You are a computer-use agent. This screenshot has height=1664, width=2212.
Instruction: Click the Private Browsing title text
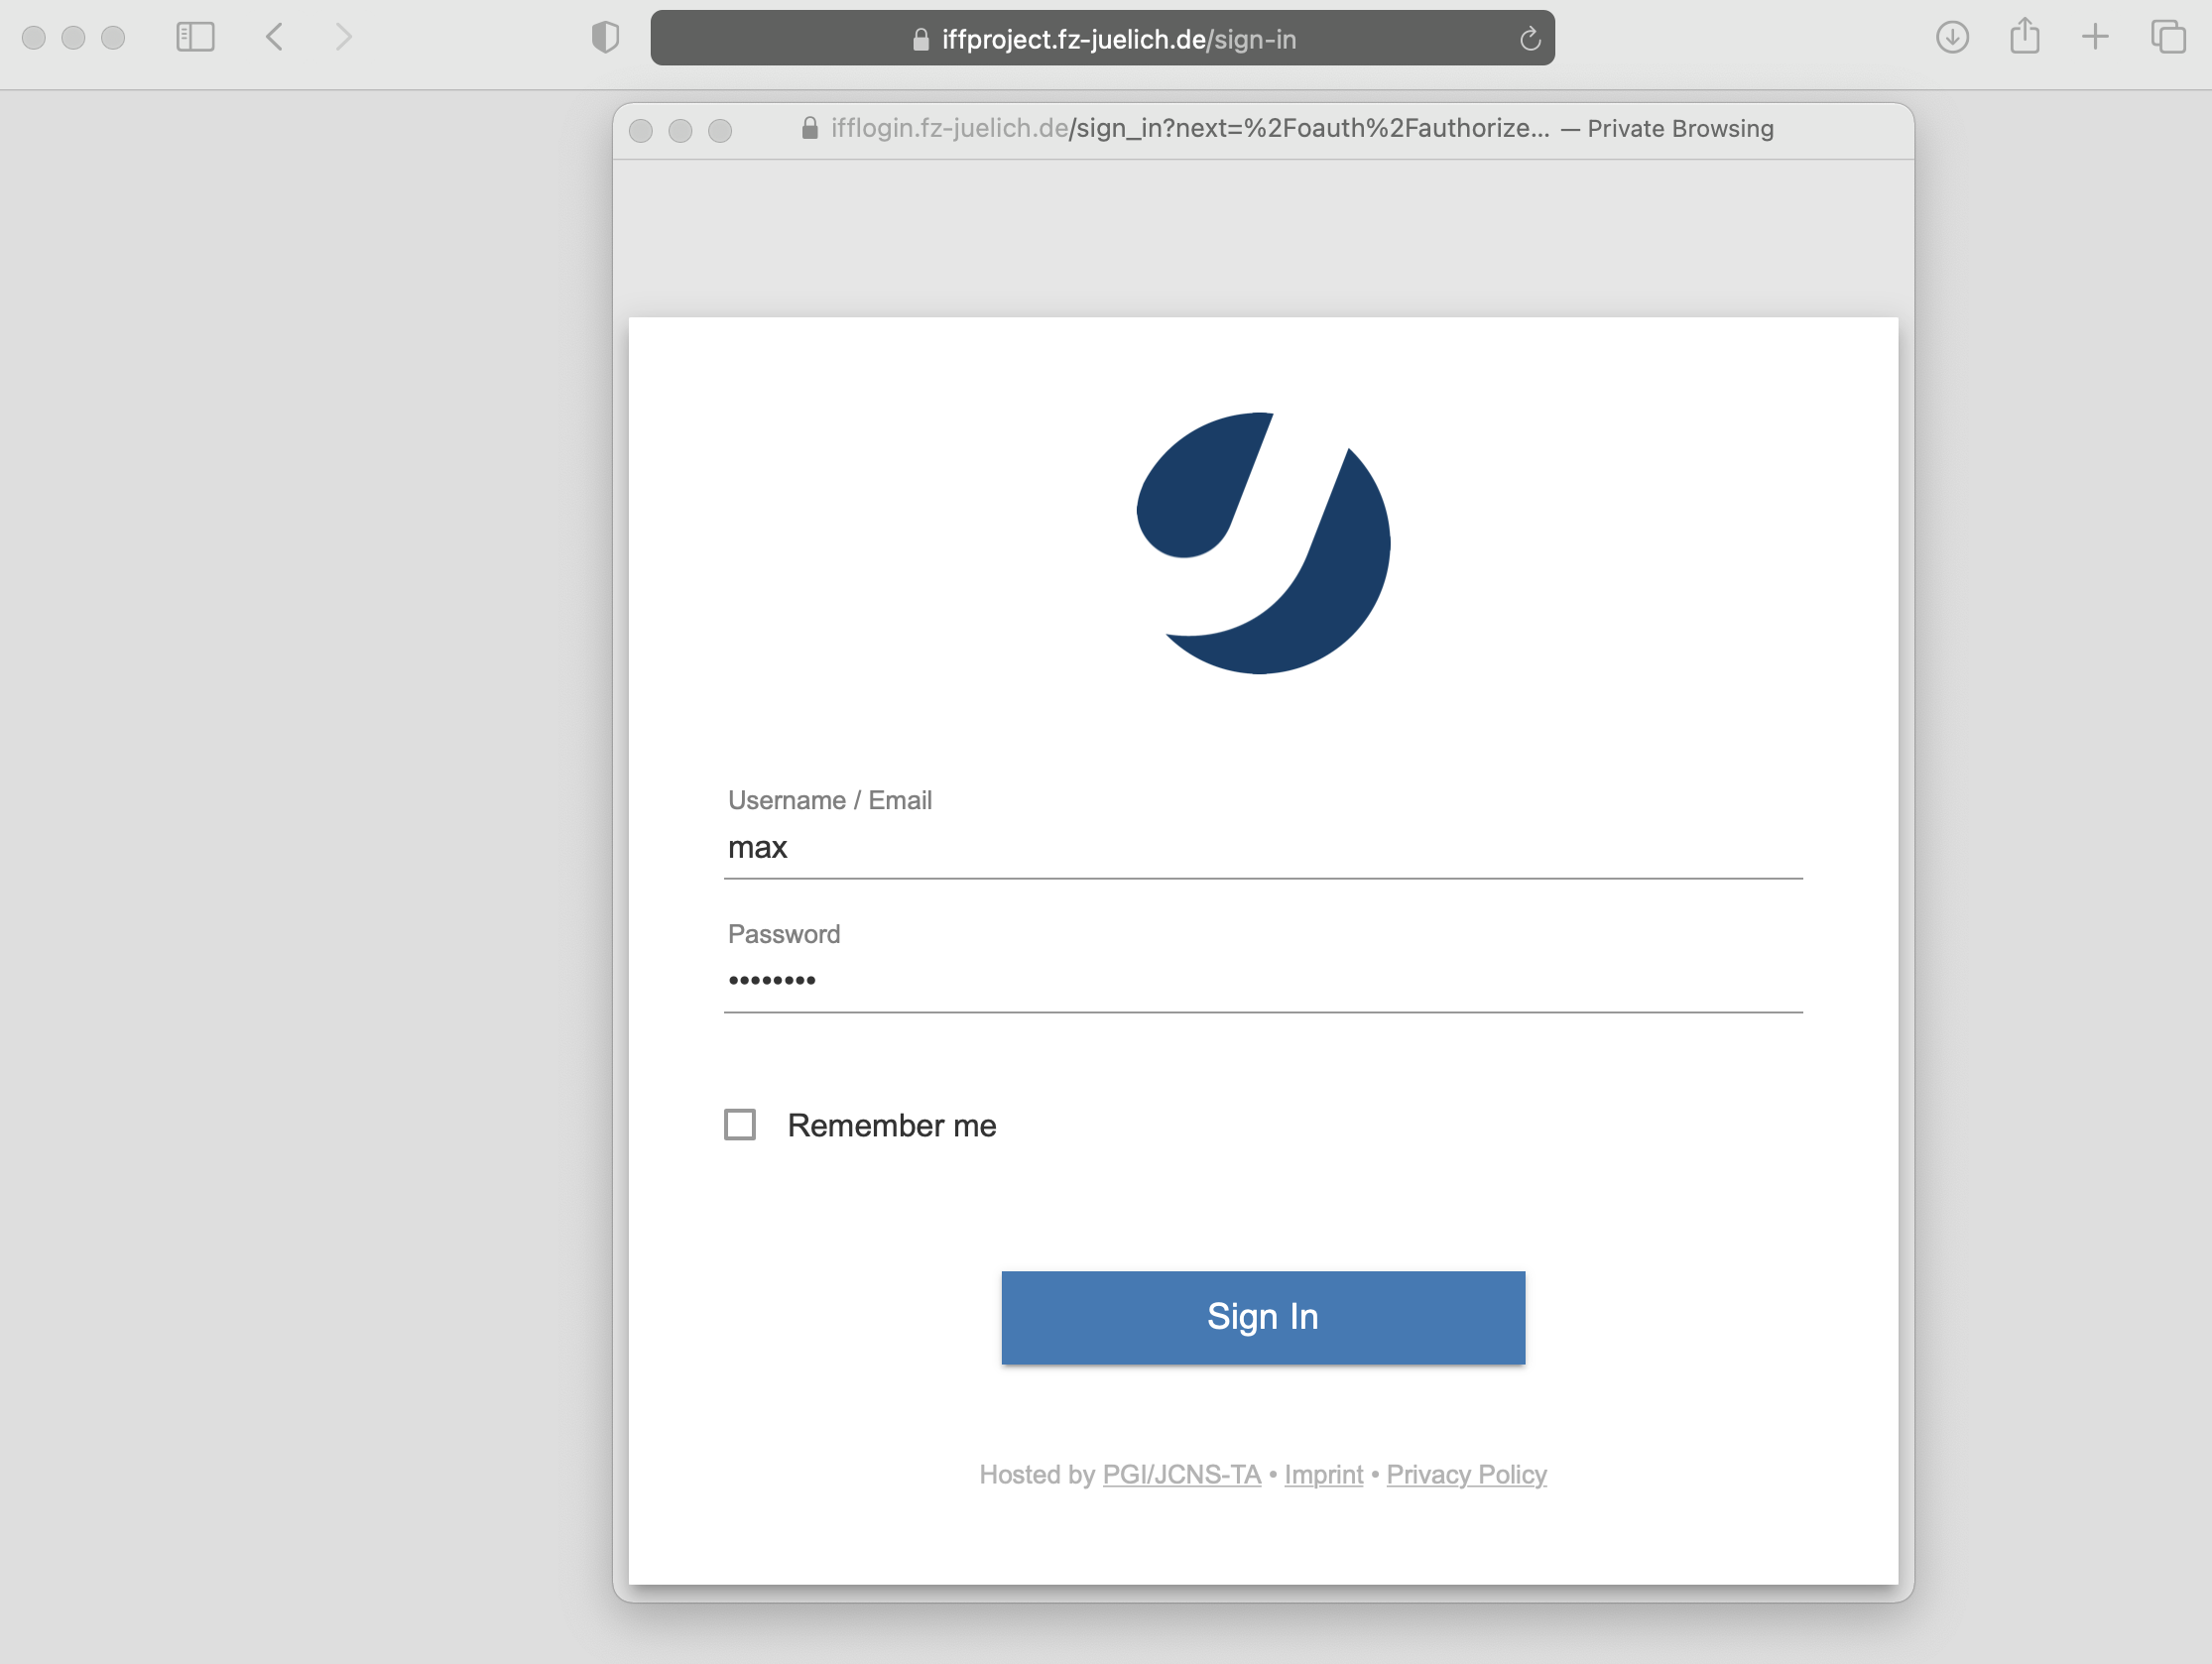click(x=1680, y=128)
